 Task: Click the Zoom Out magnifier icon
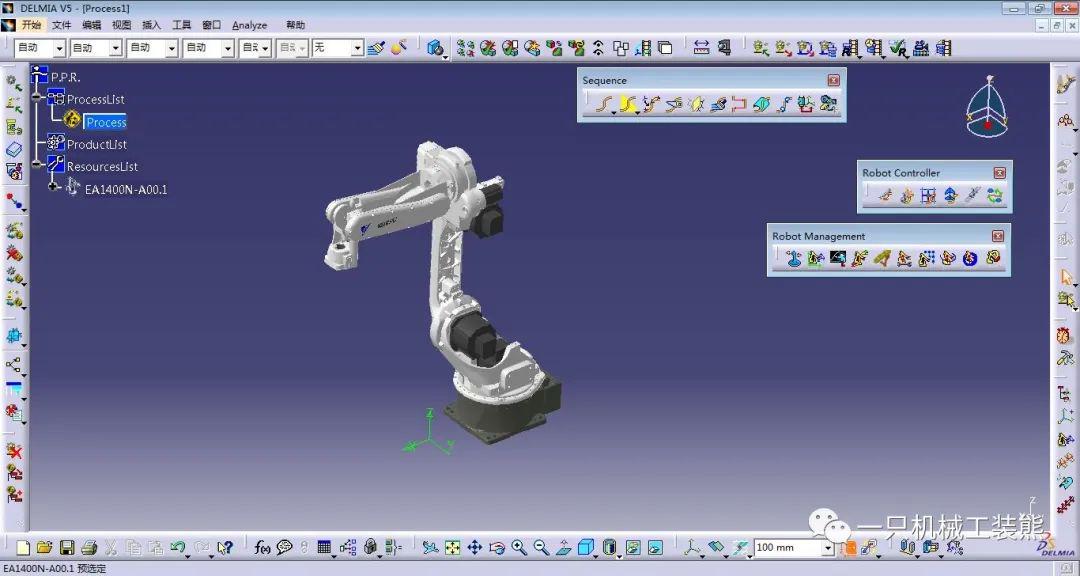pyautogui.click(x=541, y=548)
